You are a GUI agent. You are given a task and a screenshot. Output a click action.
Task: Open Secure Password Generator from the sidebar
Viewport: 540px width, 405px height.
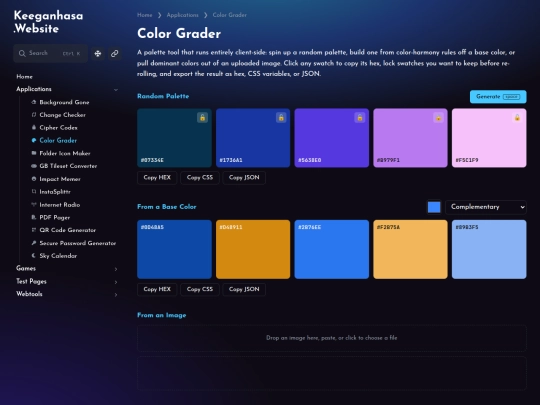77,243
